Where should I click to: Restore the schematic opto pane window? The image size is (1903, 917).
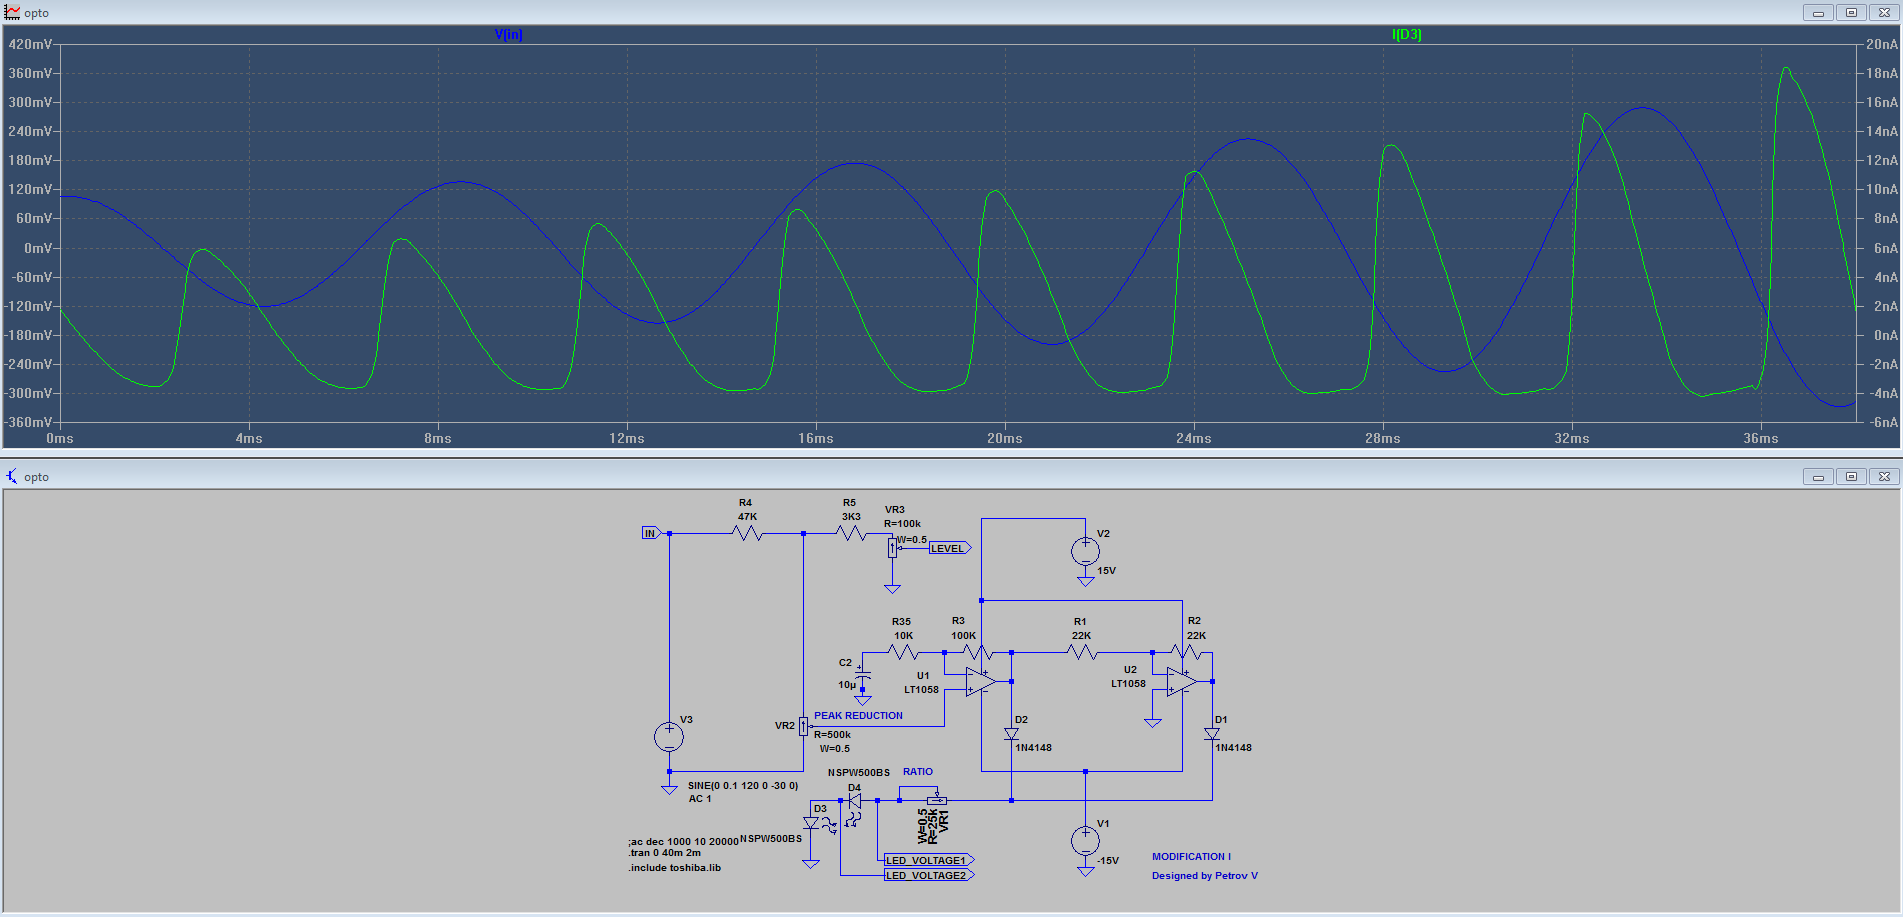click(x=1851, y=476)
